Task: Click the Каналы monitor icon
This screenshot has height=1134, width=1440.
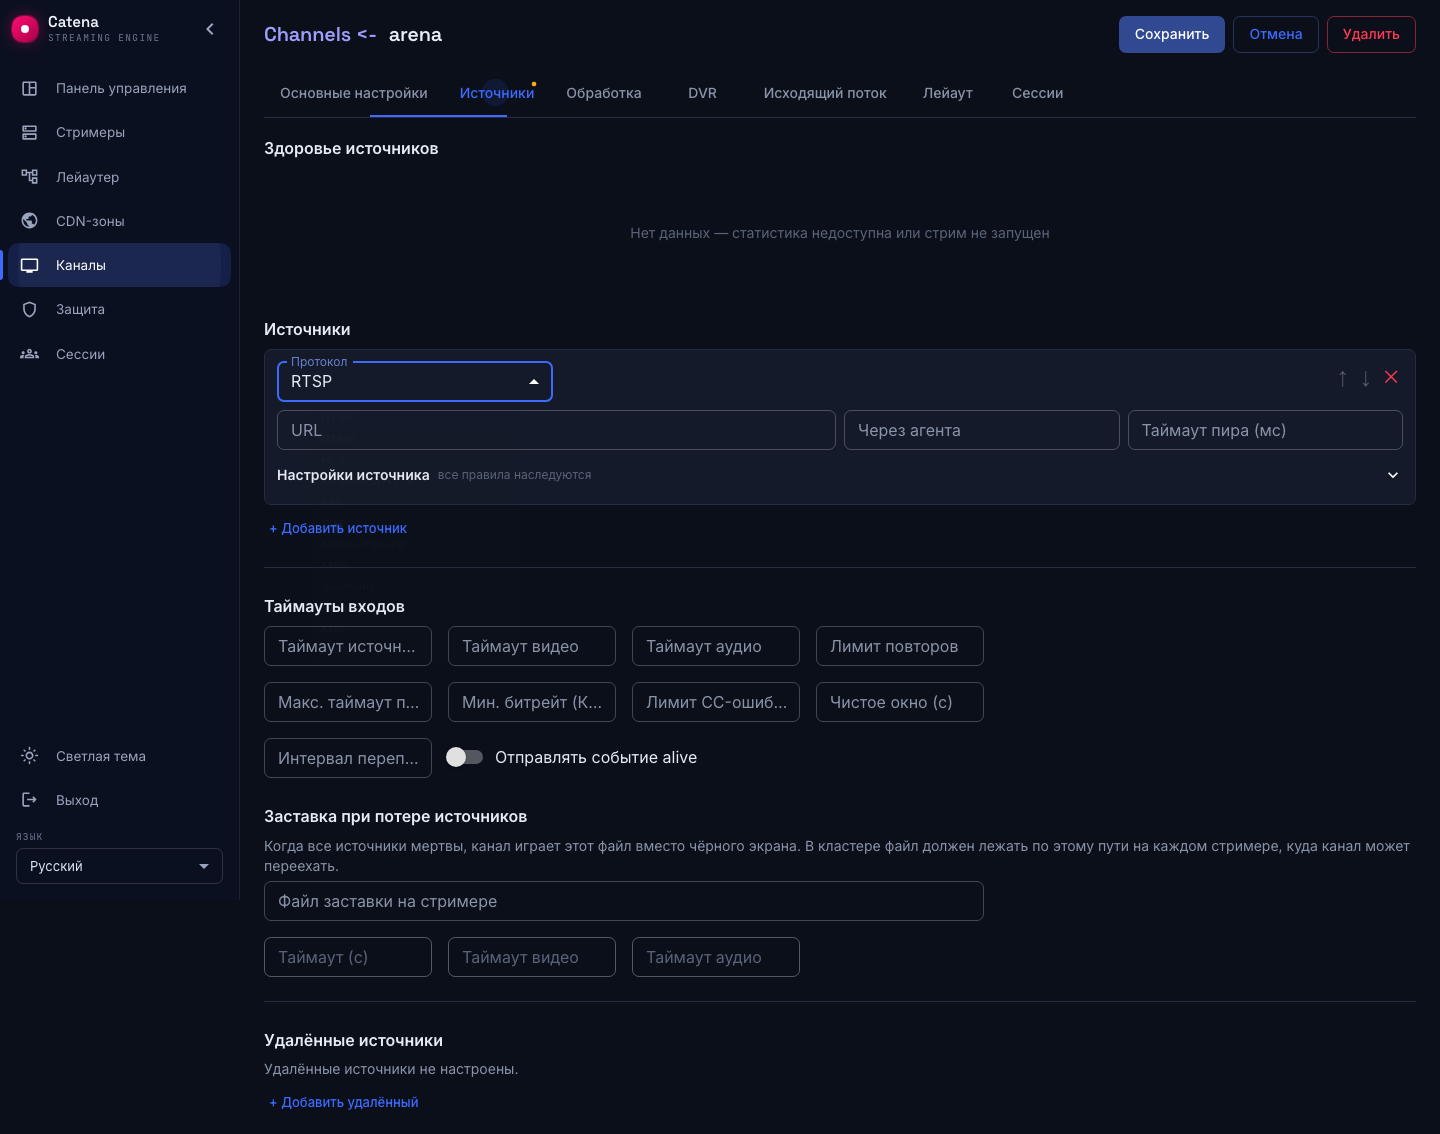Action: 30,265
